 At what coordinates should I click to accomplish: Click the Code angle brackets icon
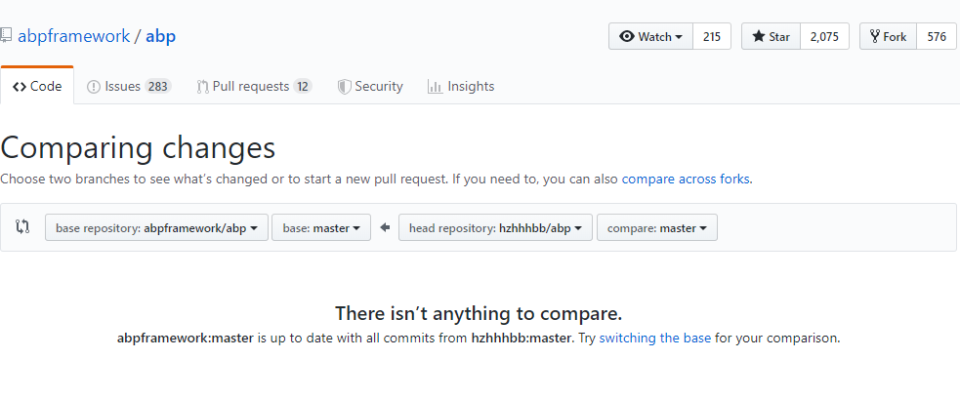point(20,87)
